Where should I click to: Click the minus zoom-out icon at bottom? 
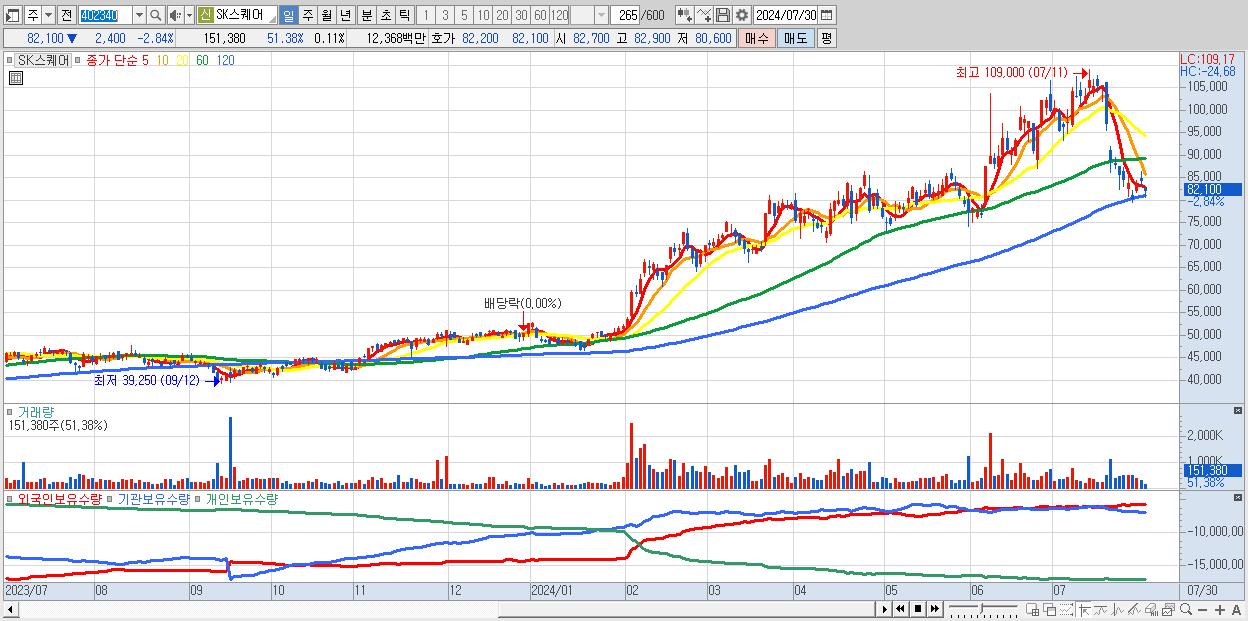coord(1202,610)
